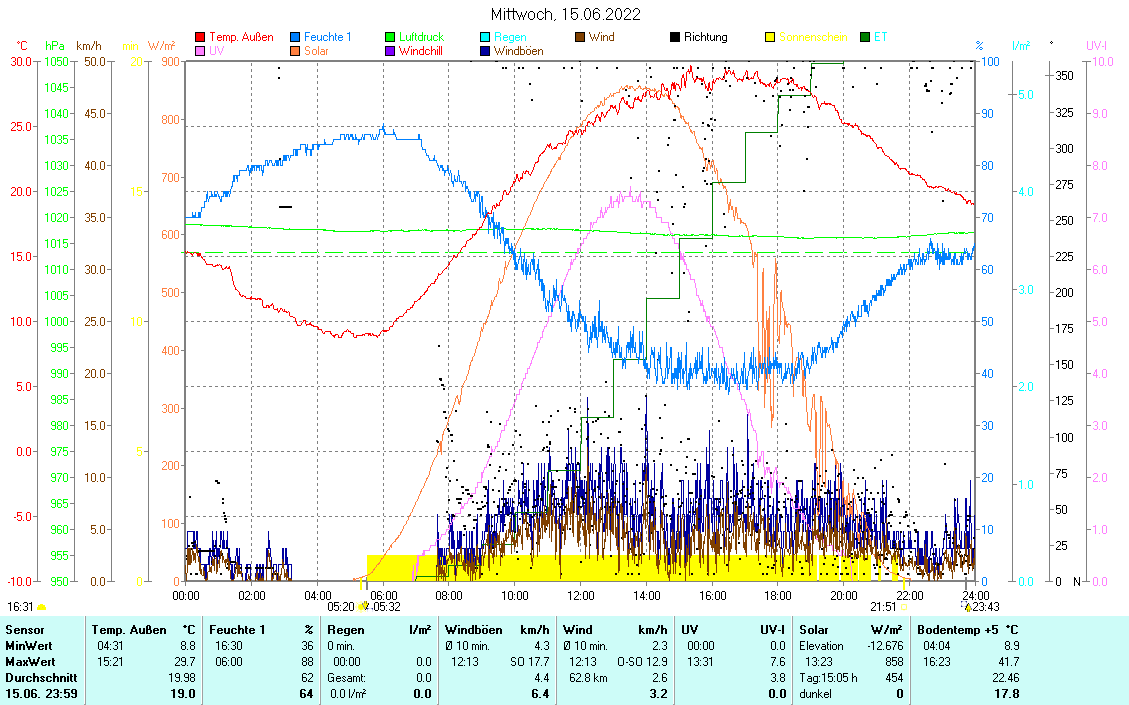Click the purple Windchill legend square

point(390,51)
